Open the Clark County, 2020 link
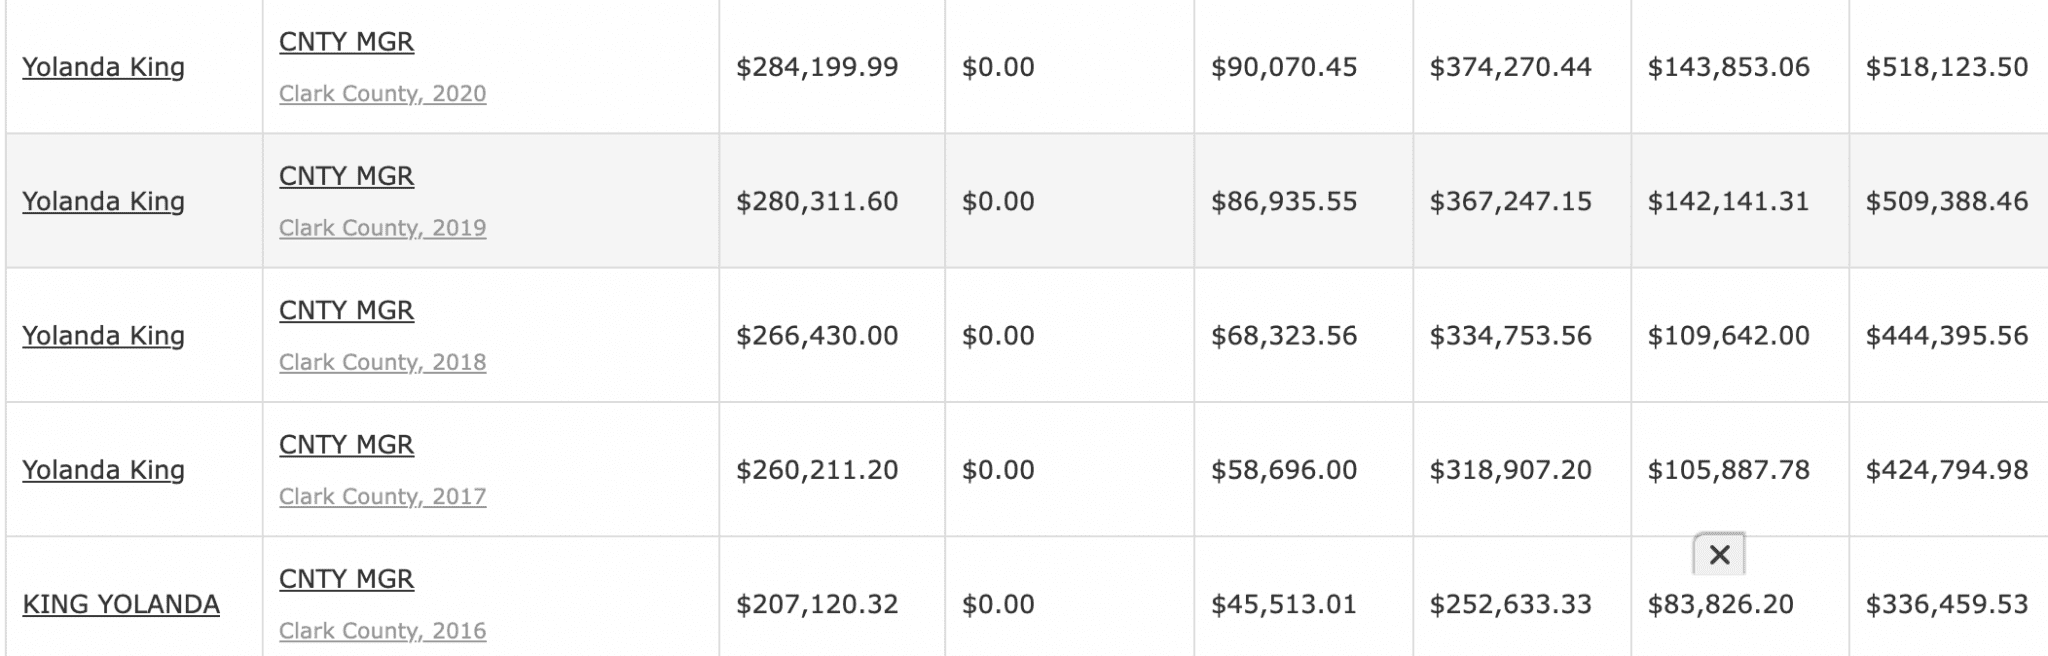 (382, 94)
